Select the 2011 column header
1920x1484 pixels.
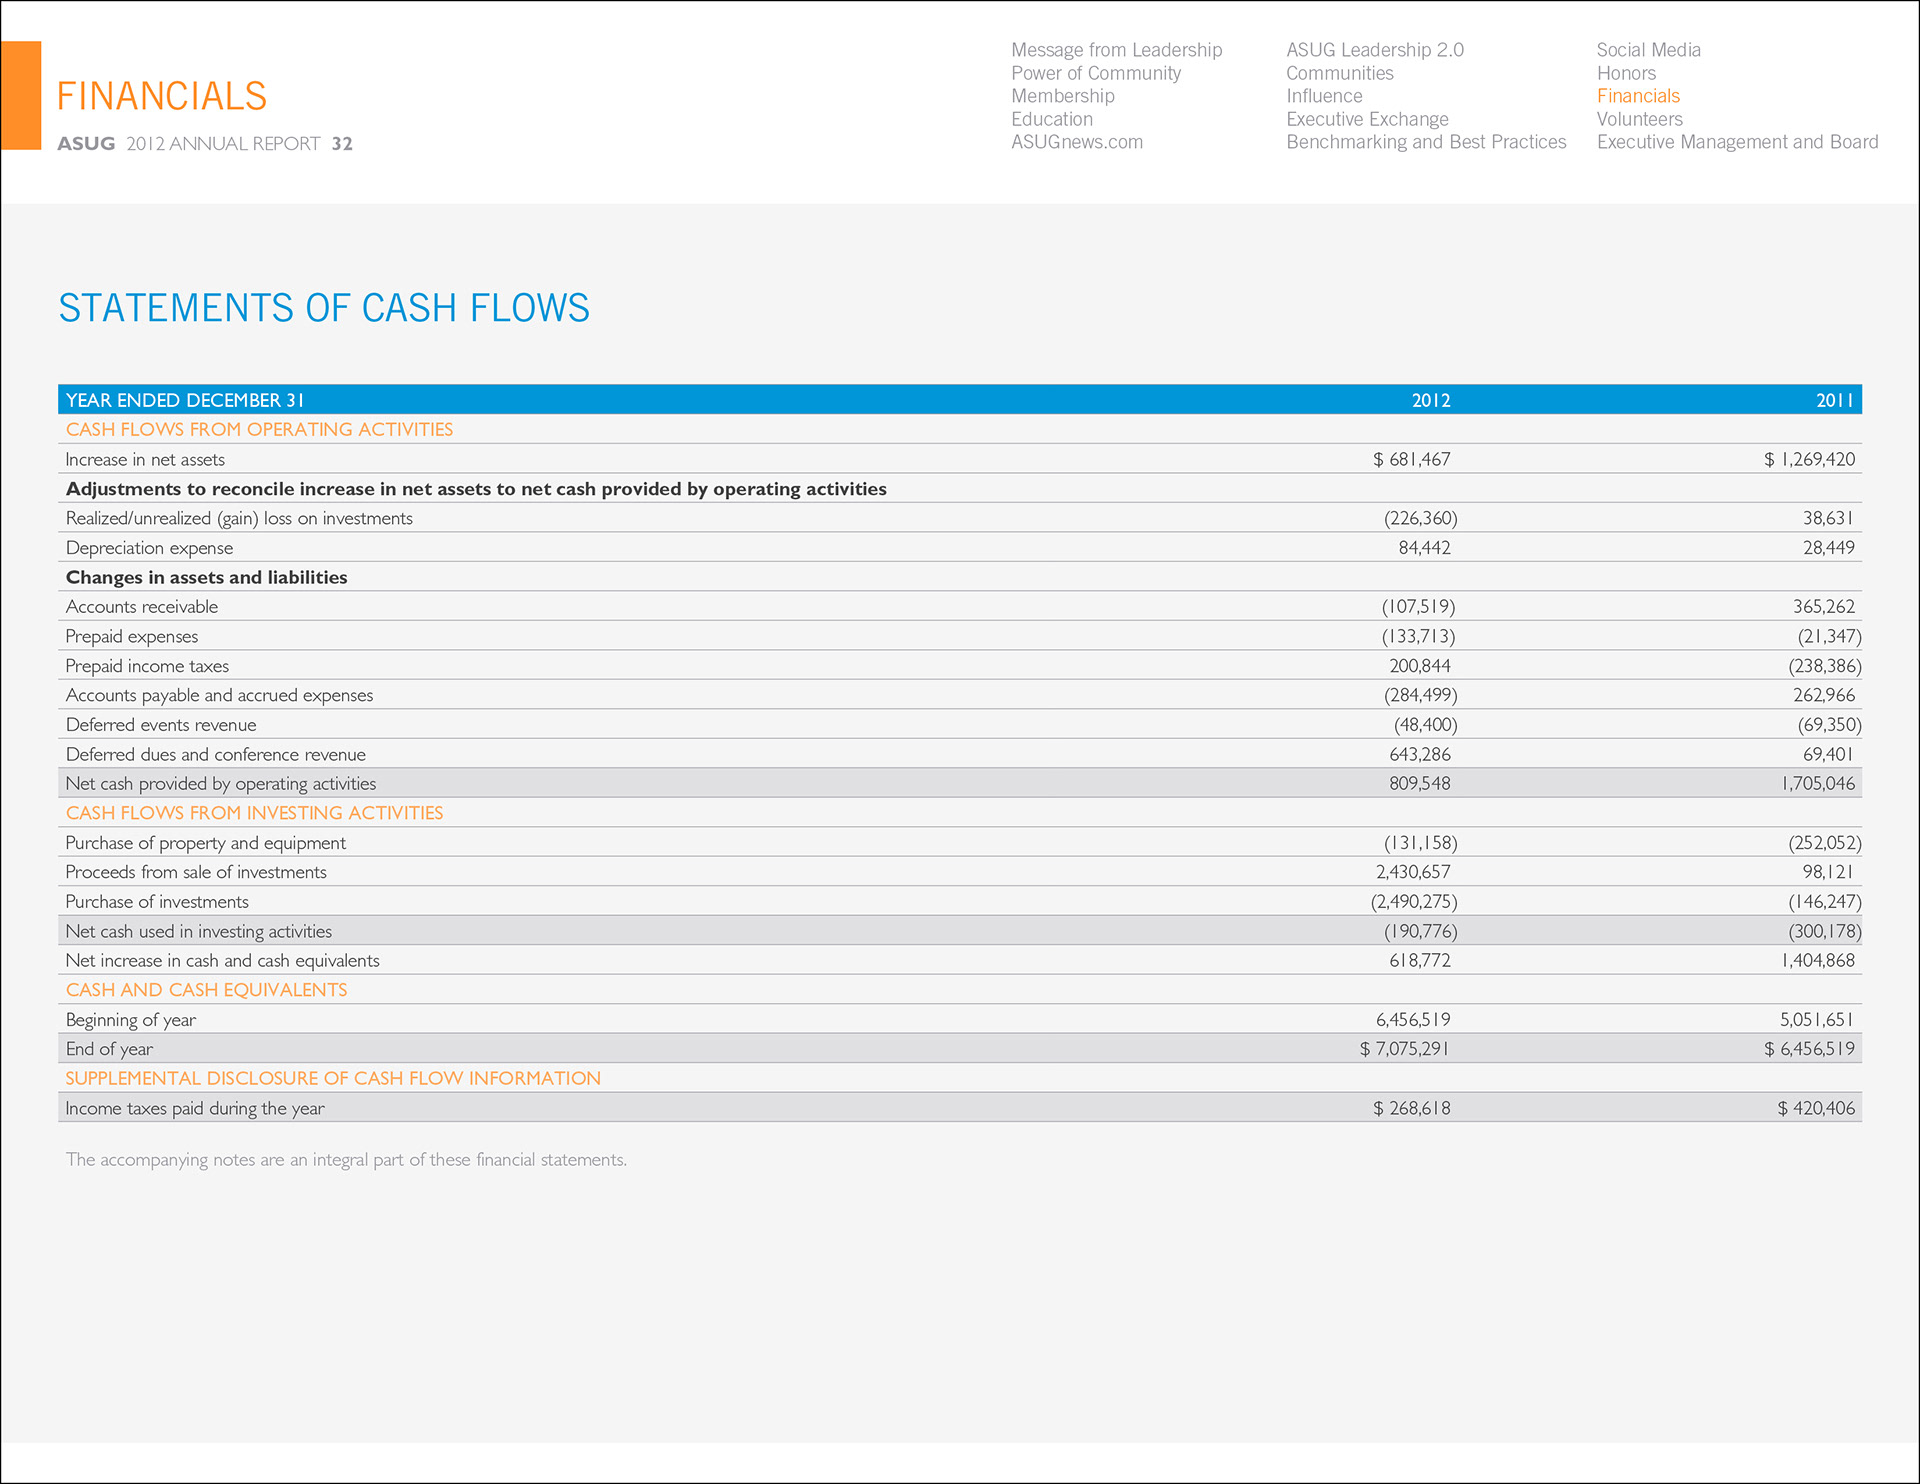[1834, 400]
